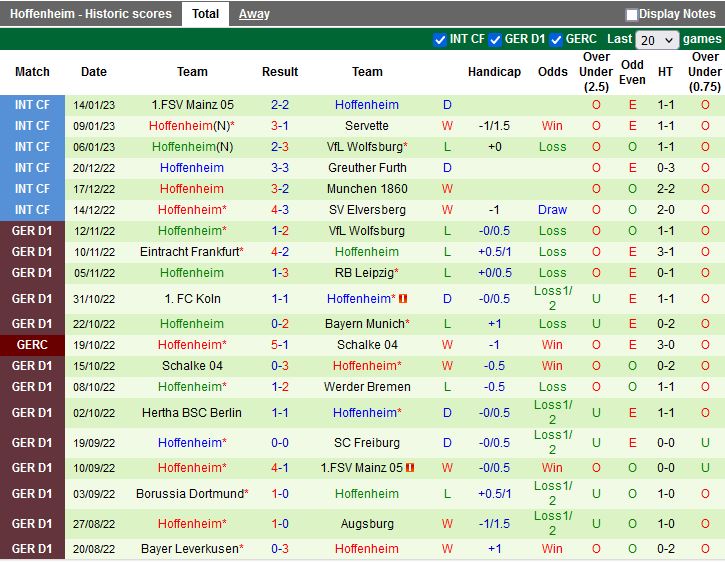Select the Total tab
This screenshot has width=725, height=563.
point(205,14)
